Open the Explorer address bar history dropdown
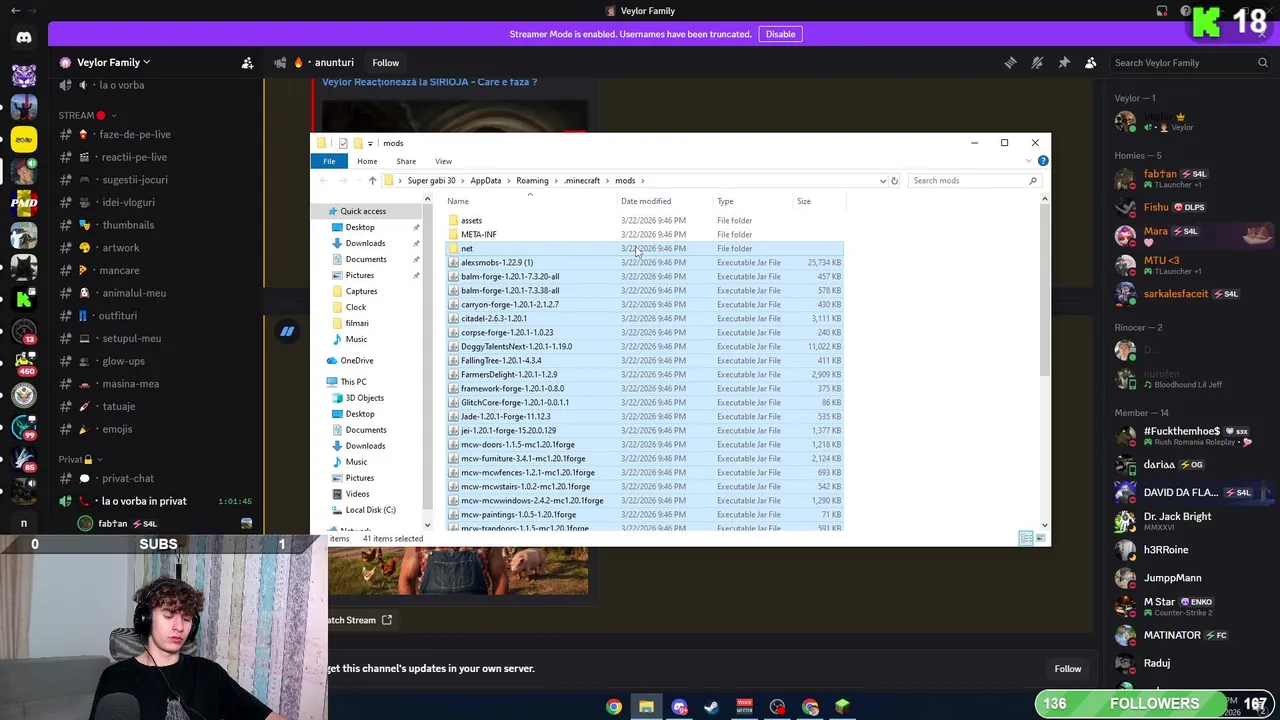Screen dimensions: 1280x720 pos(882,181)
